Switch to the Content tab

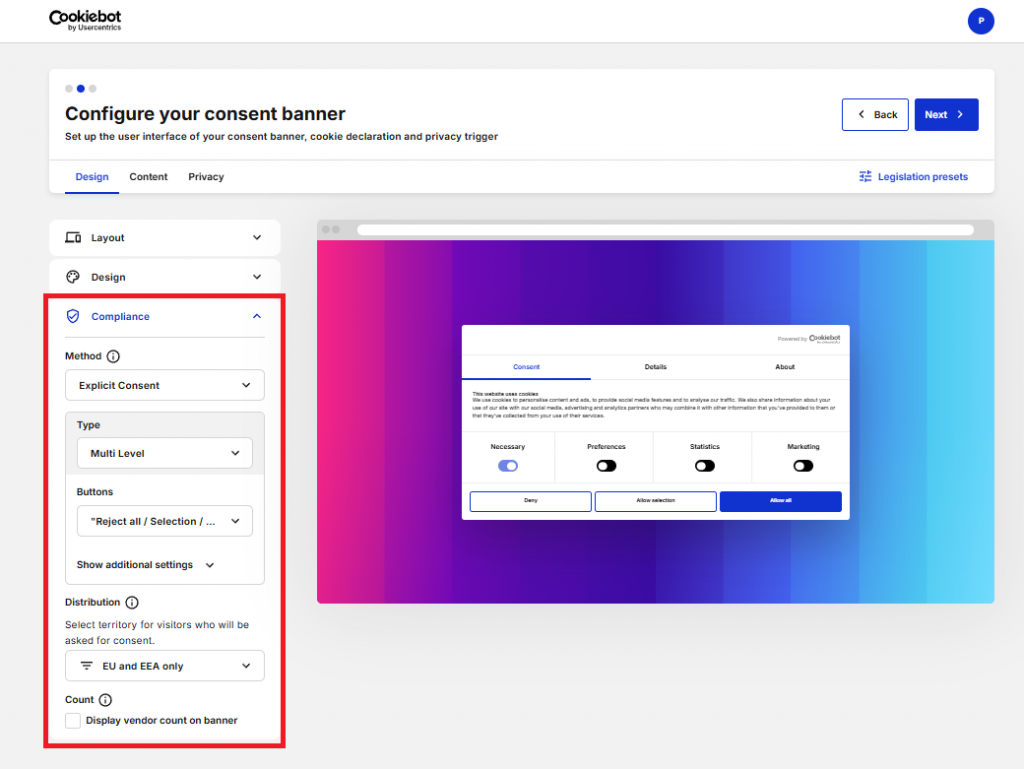tap(148, 176)
